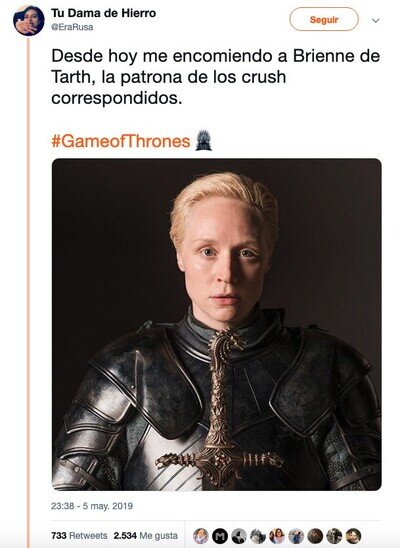Image resolution: width=400 pixels, height=548 pixels.
Task: Open the seventh dark brown liker avatar
Action: 315,536
